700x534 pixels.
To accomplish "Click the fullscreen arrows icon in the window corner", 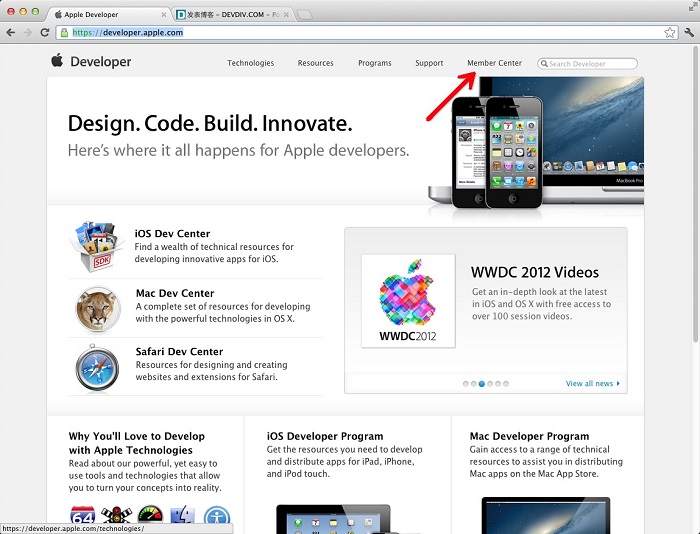I will point(693,7).
